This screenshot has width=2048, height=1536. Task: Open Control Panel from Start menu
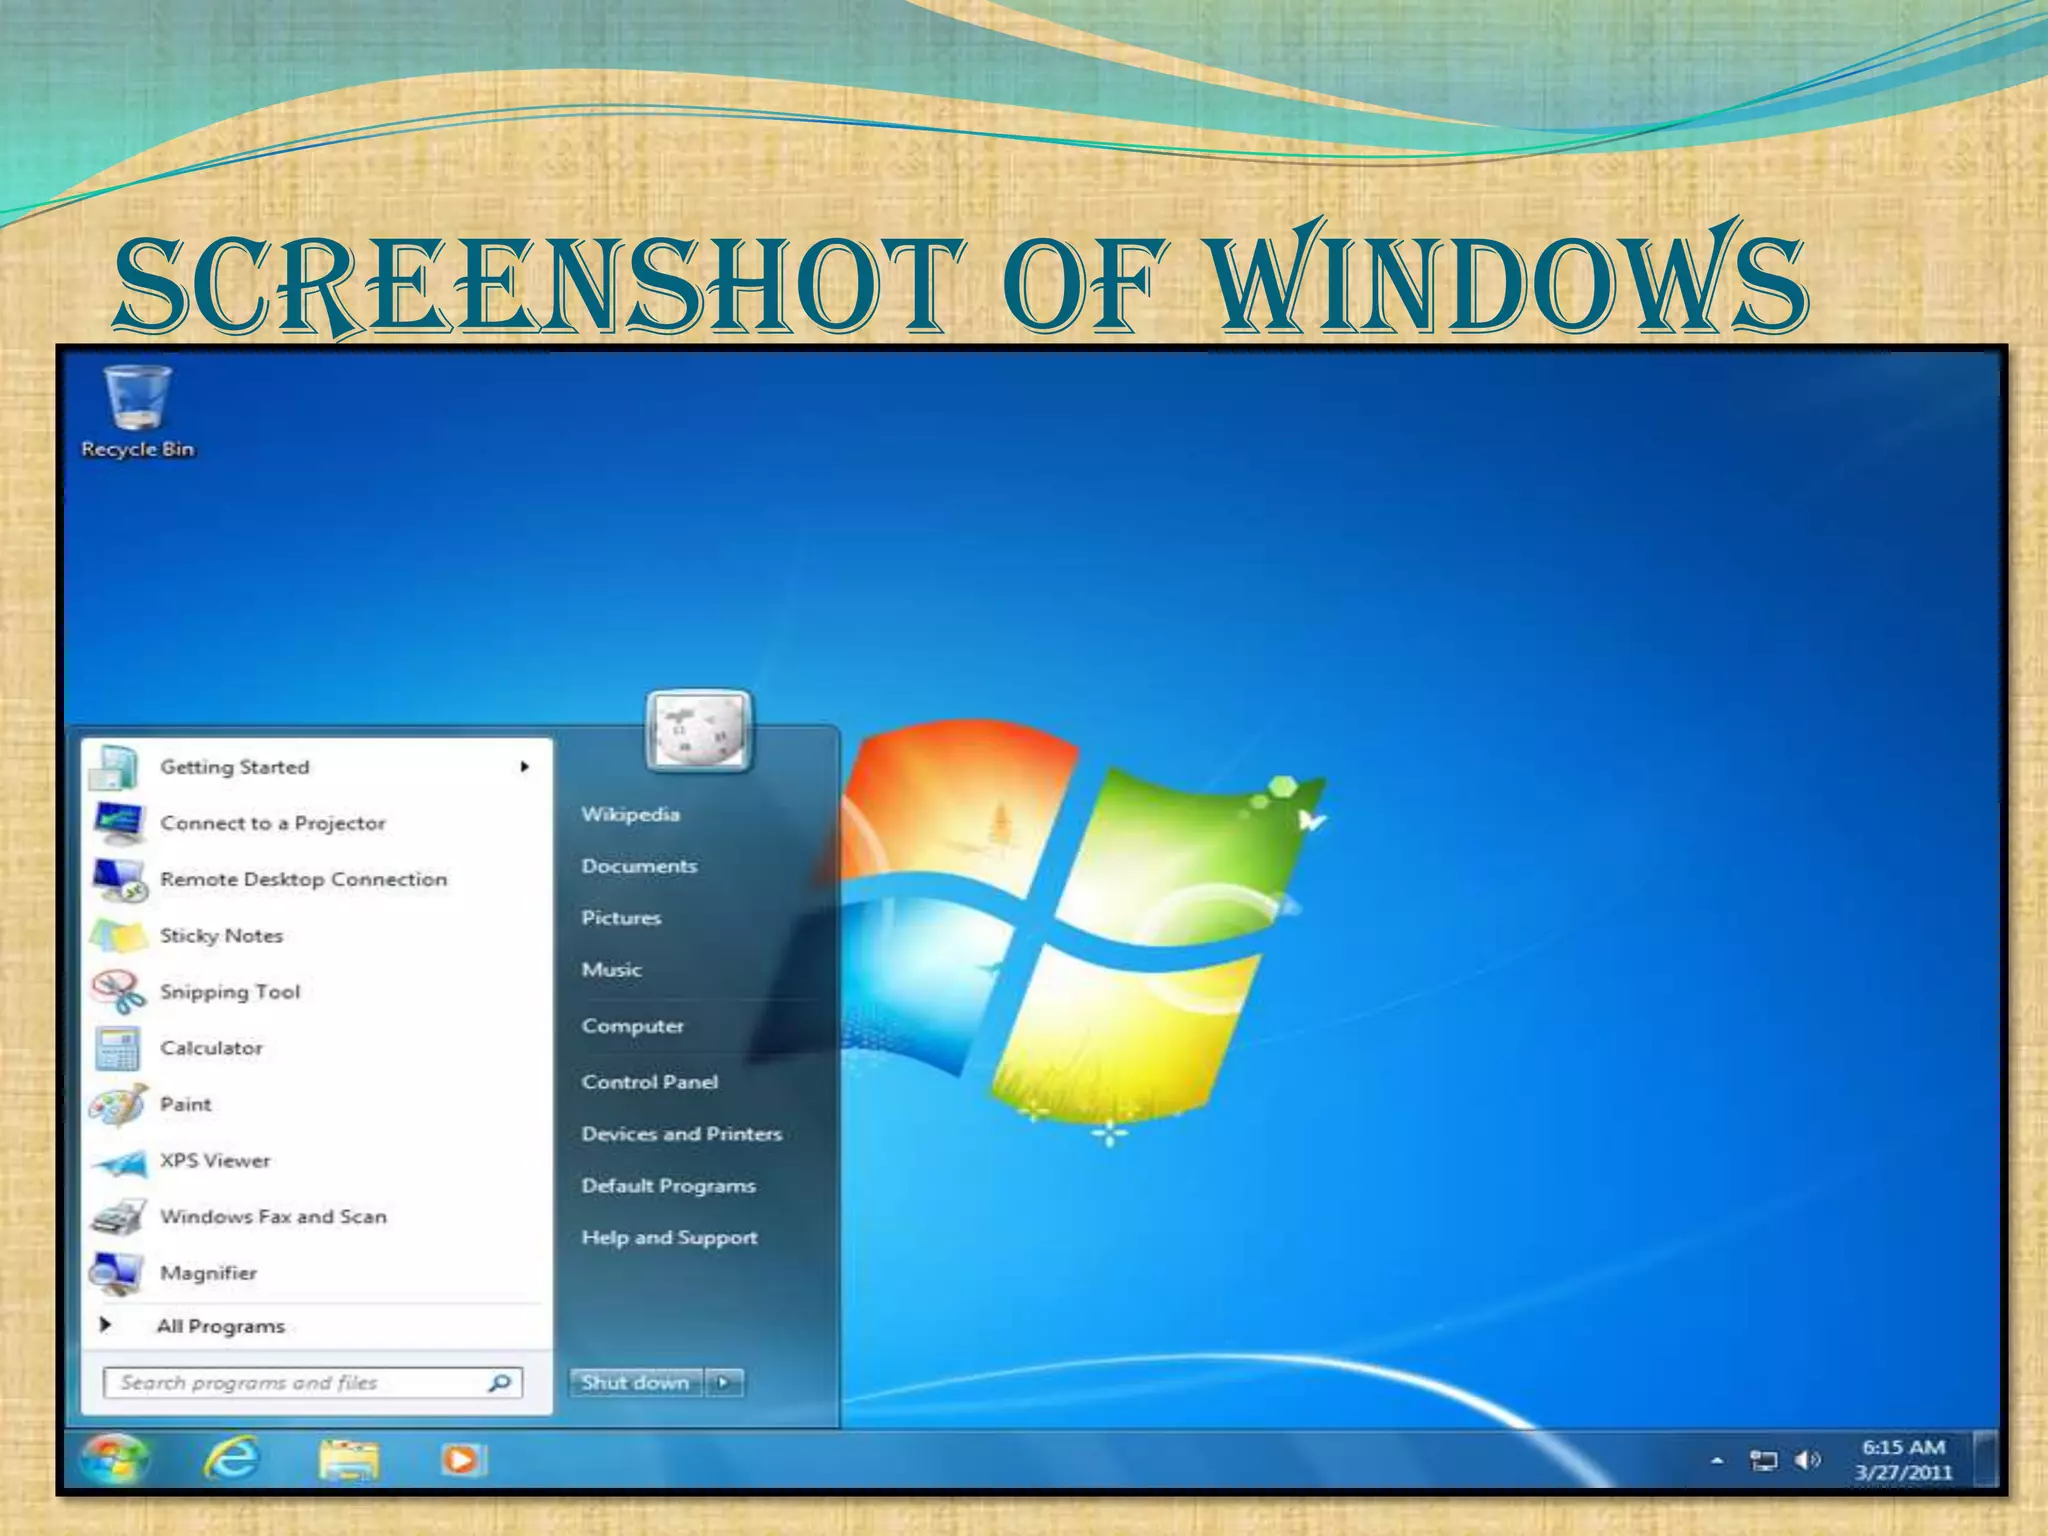pos(649,1082)
